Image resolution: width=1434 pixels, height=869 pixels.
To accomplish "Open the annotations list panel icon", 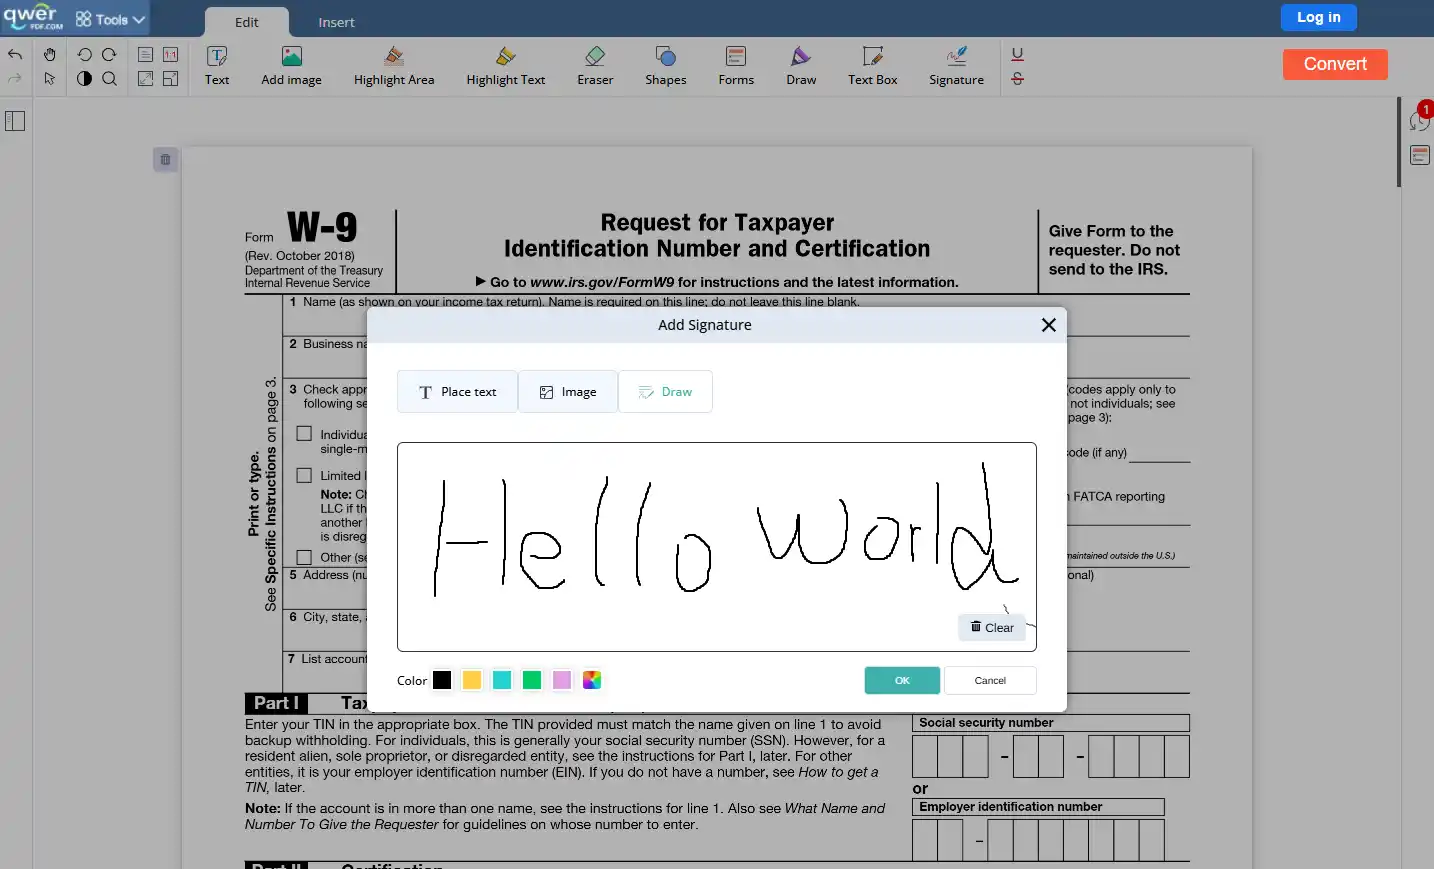I will click(1420, 155).
